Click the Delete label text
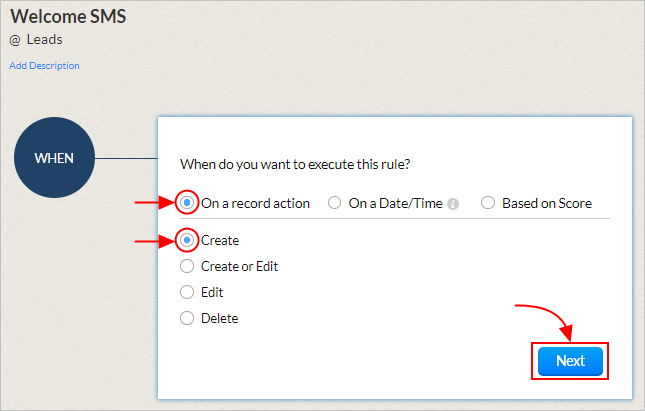 (x=220, y=318)
